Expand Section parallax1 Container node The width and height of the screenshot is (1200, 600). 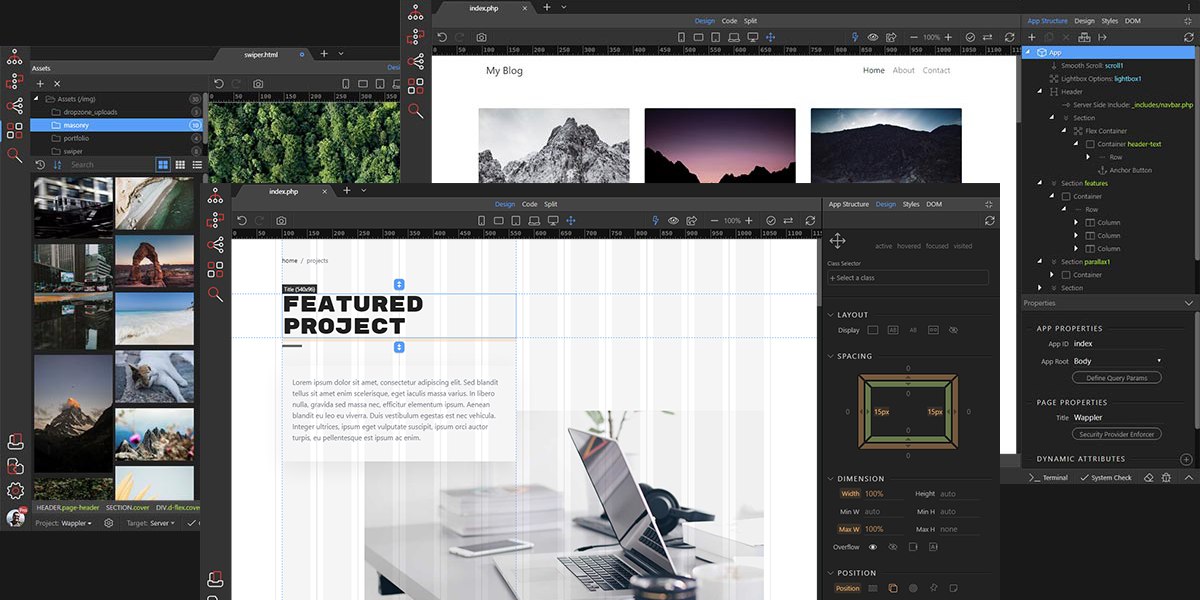(1053, 275)
